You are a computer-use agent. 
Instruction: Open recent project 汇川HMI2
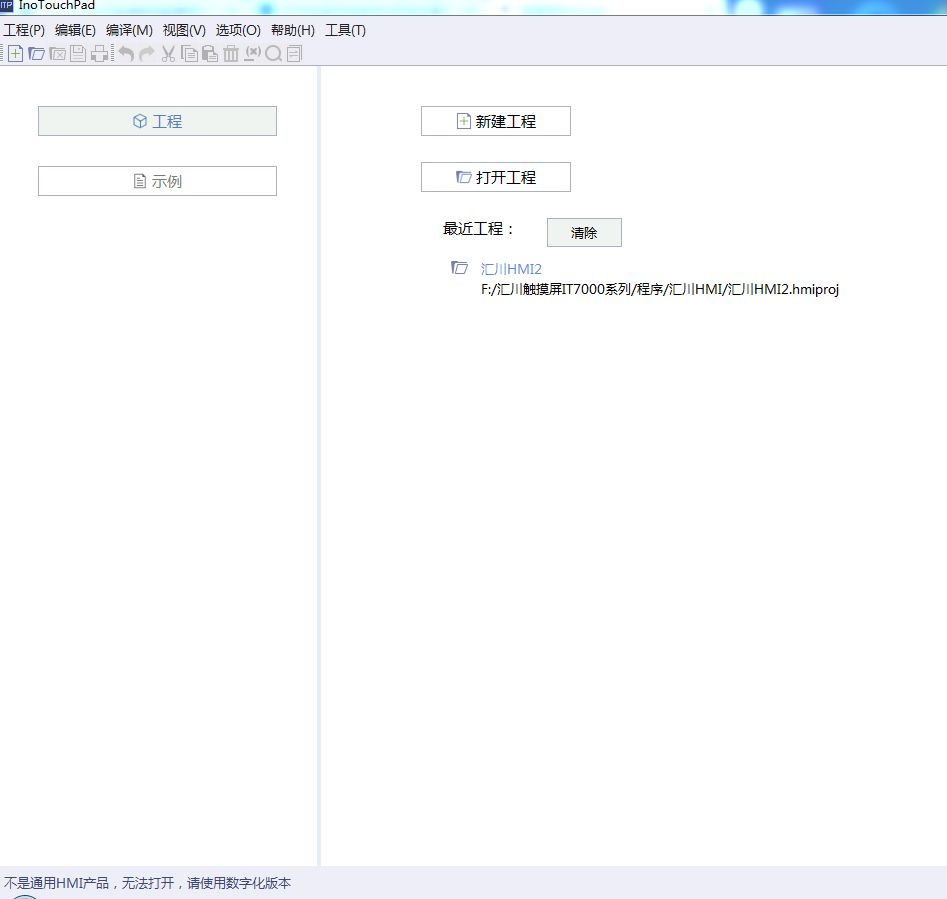511,269
